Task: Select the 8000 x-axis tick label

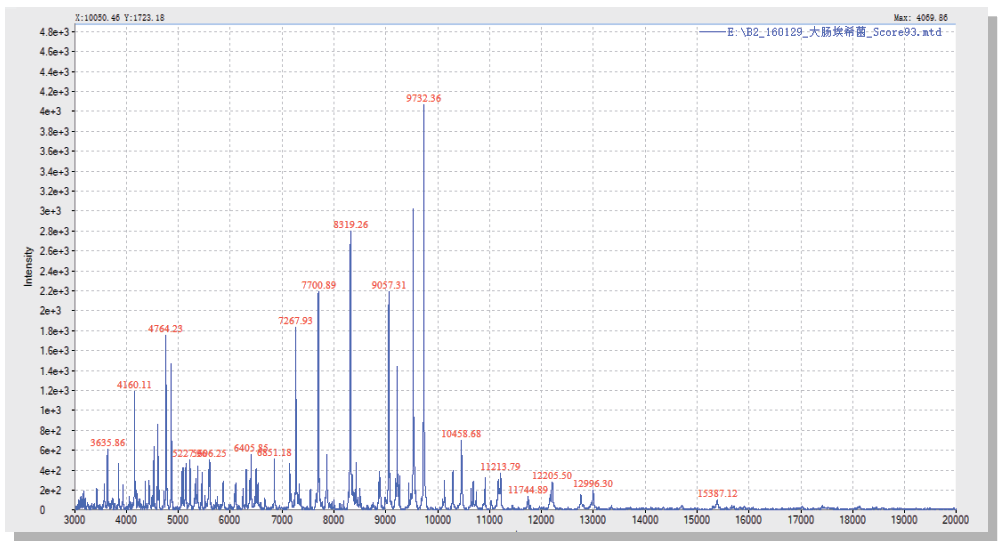Action: 333,520
